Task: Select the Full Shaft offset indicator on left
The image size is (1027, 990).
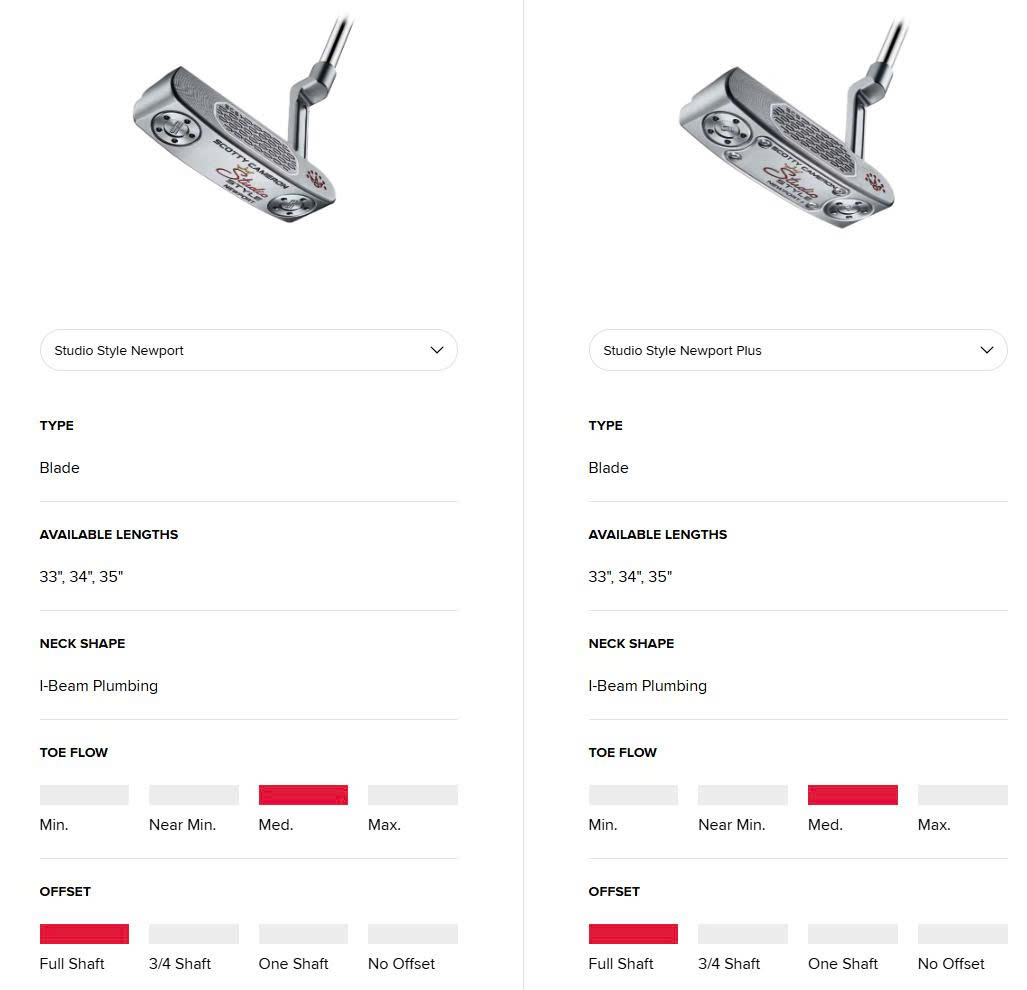Action: point(84,933)
